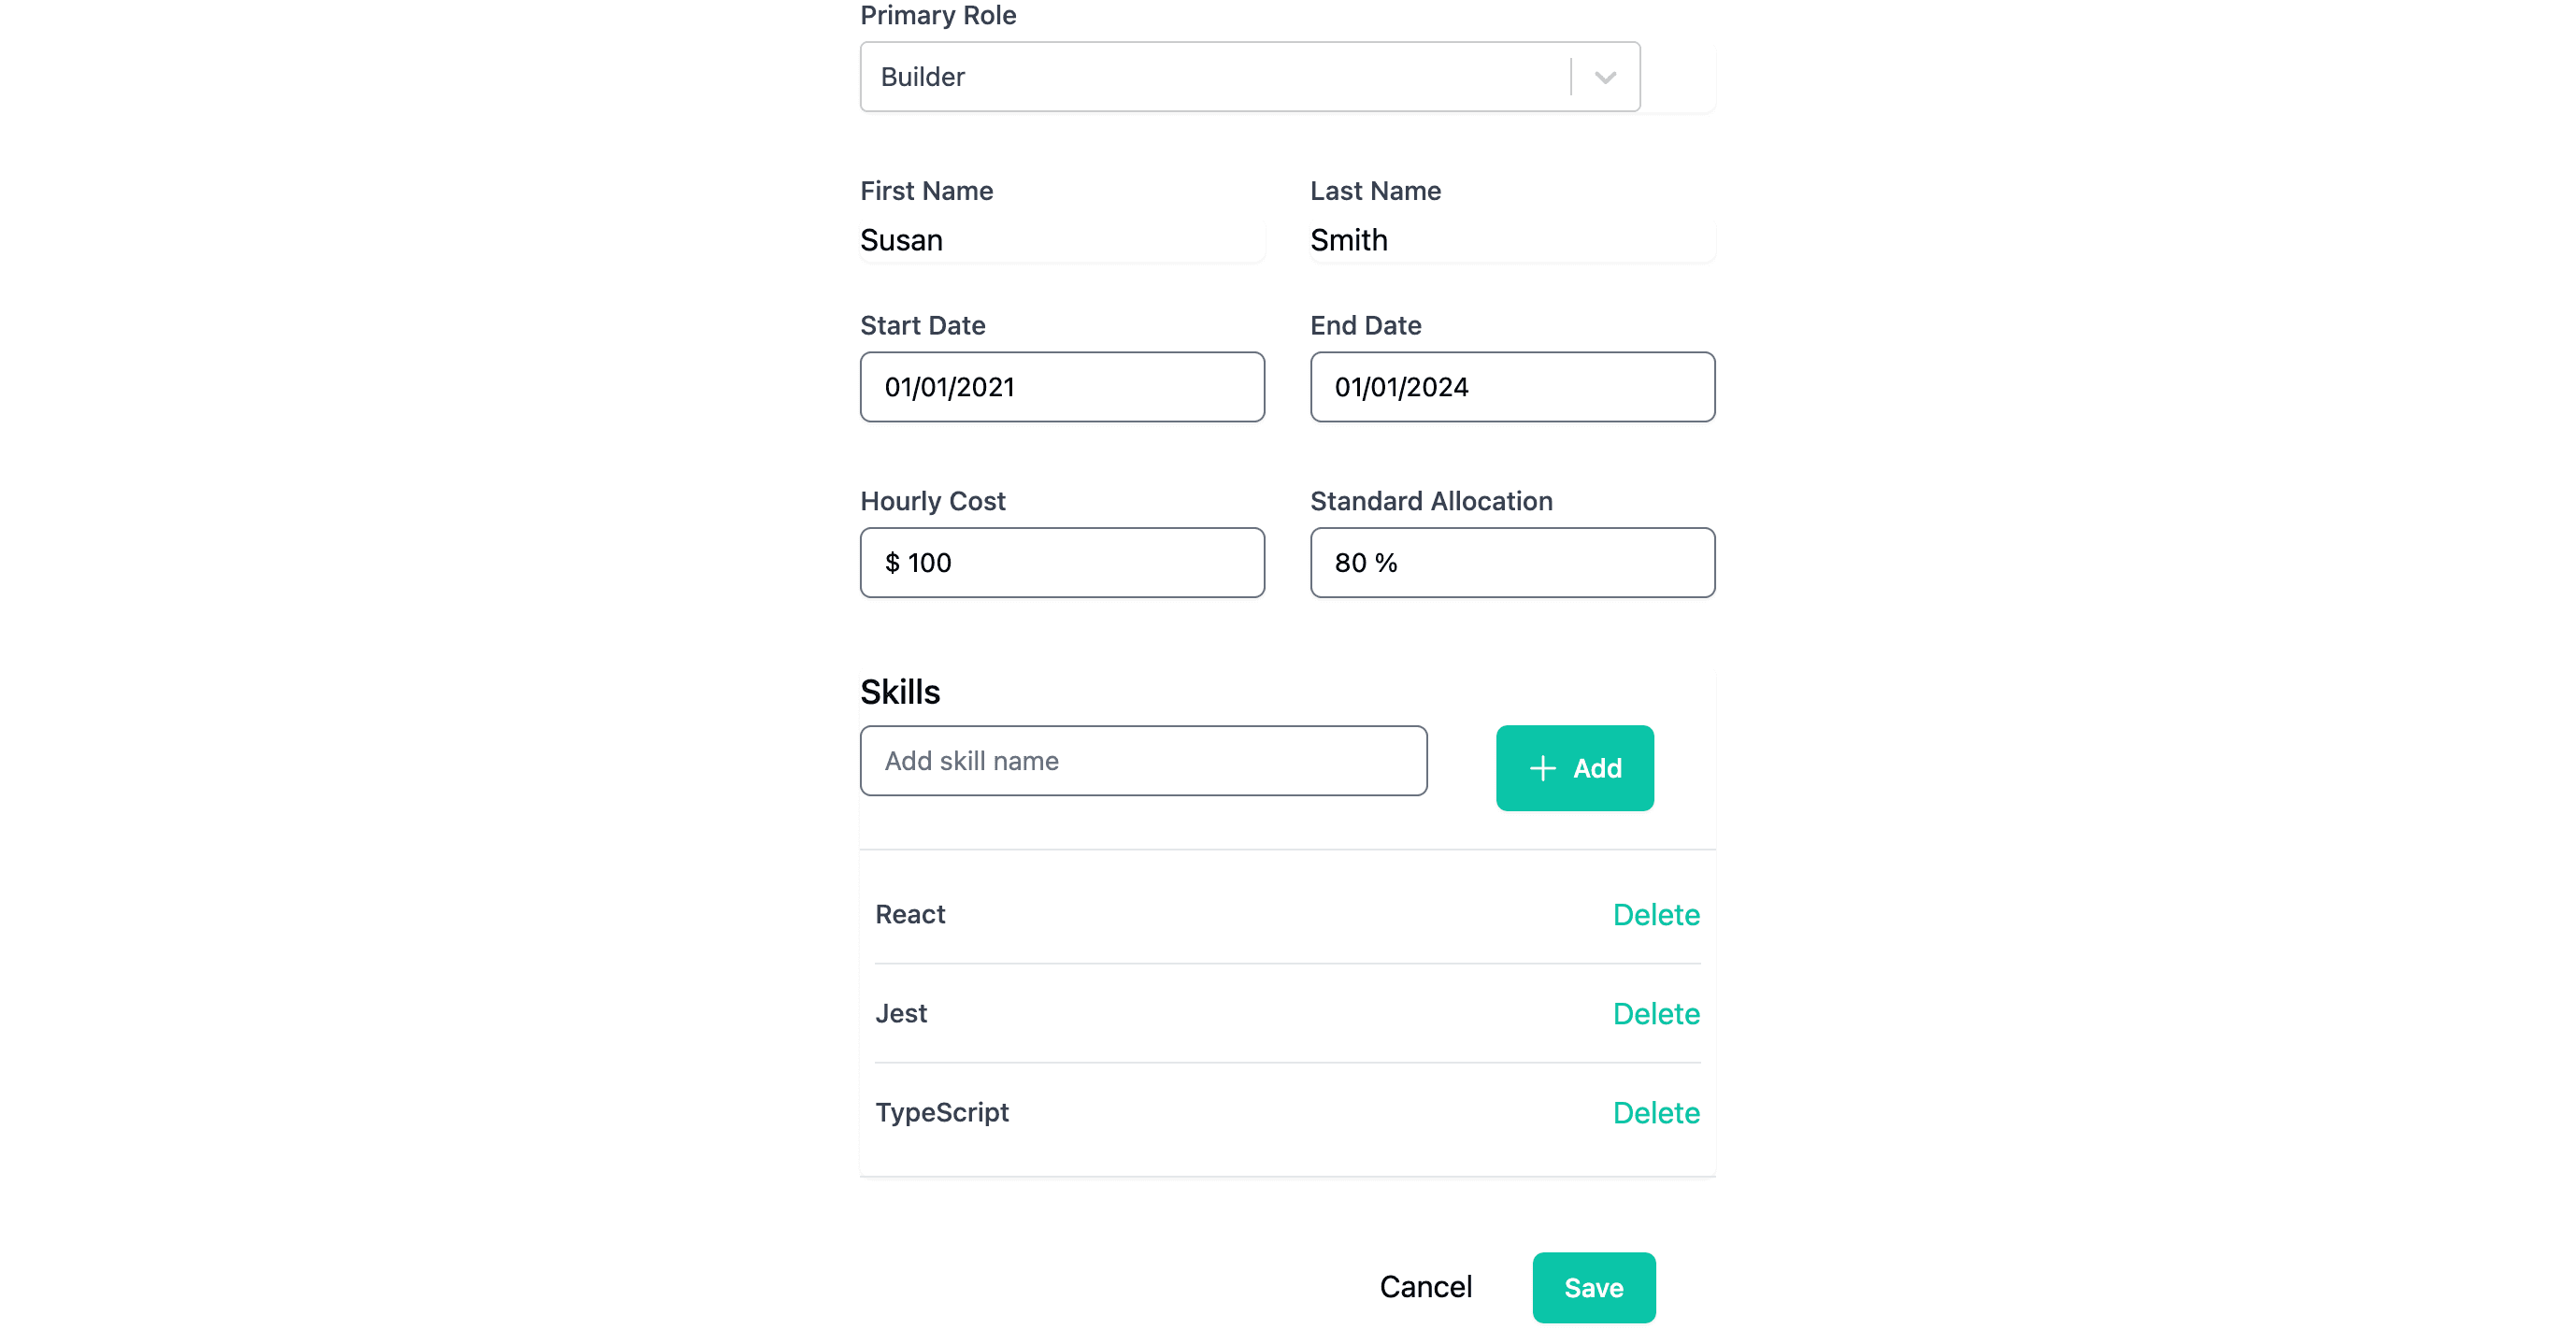Expand the Primary Role dropdown chevron

[1605, 77]
